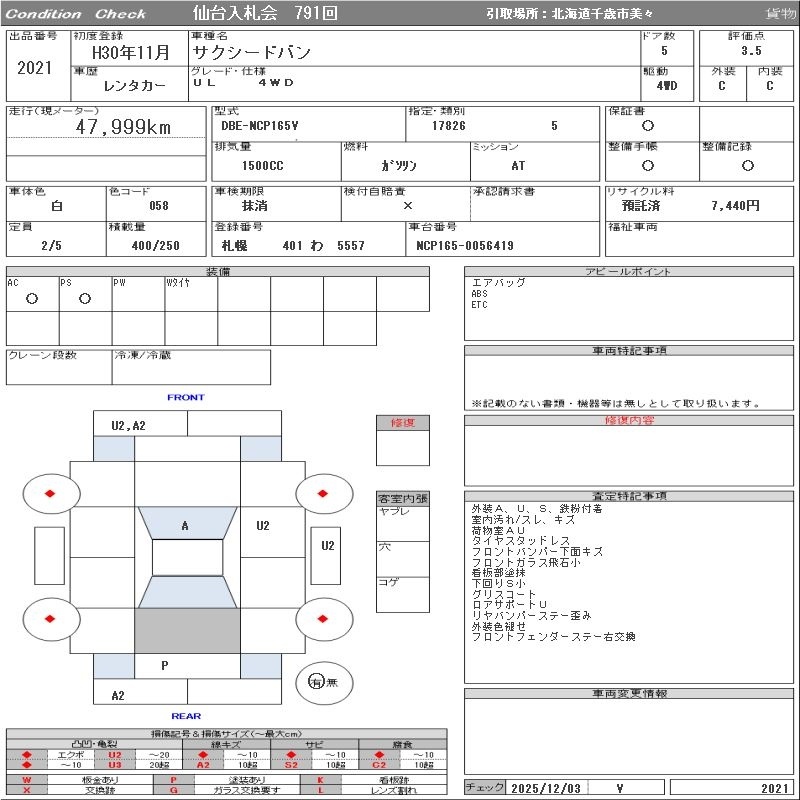Image resolution: width=800 pixels, height=800 pixels.
Task: Click the 'U2,A2' front bumper damage mark
Action: pos(128,425)
